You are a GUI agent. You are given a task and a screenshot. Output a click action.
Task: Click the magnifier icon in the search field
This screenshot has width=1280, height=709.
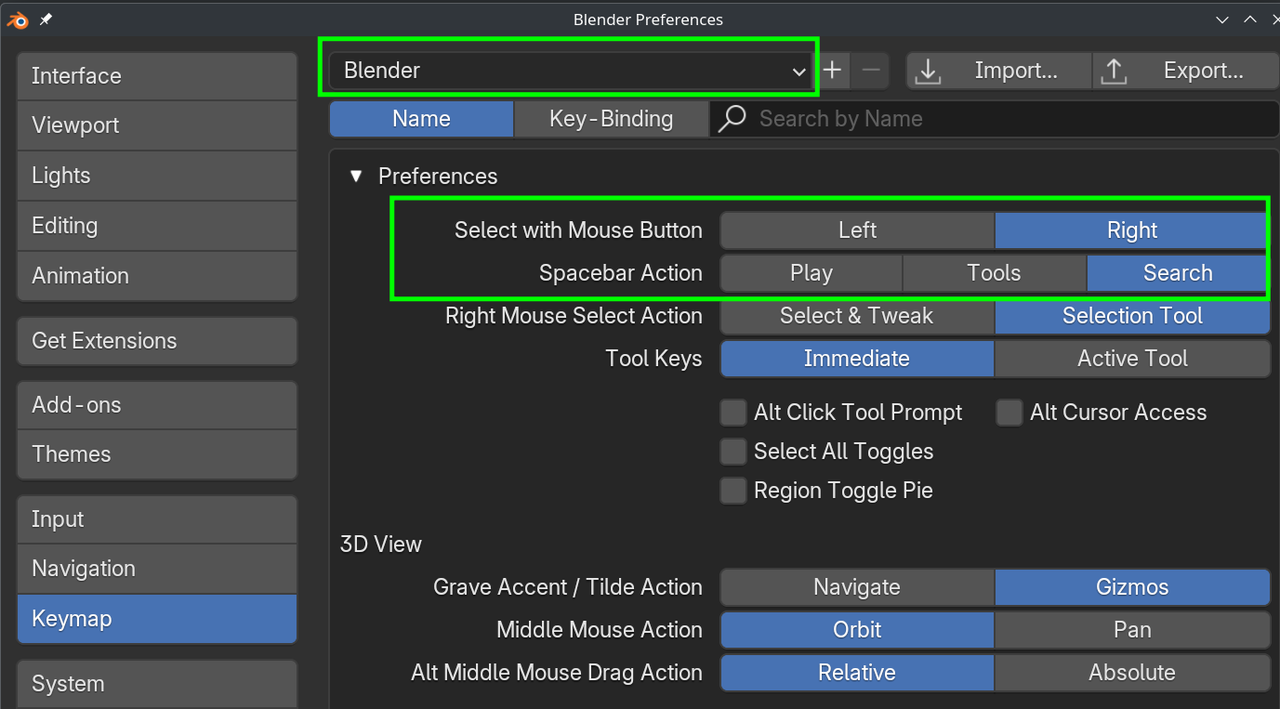(x=733, y=119)
